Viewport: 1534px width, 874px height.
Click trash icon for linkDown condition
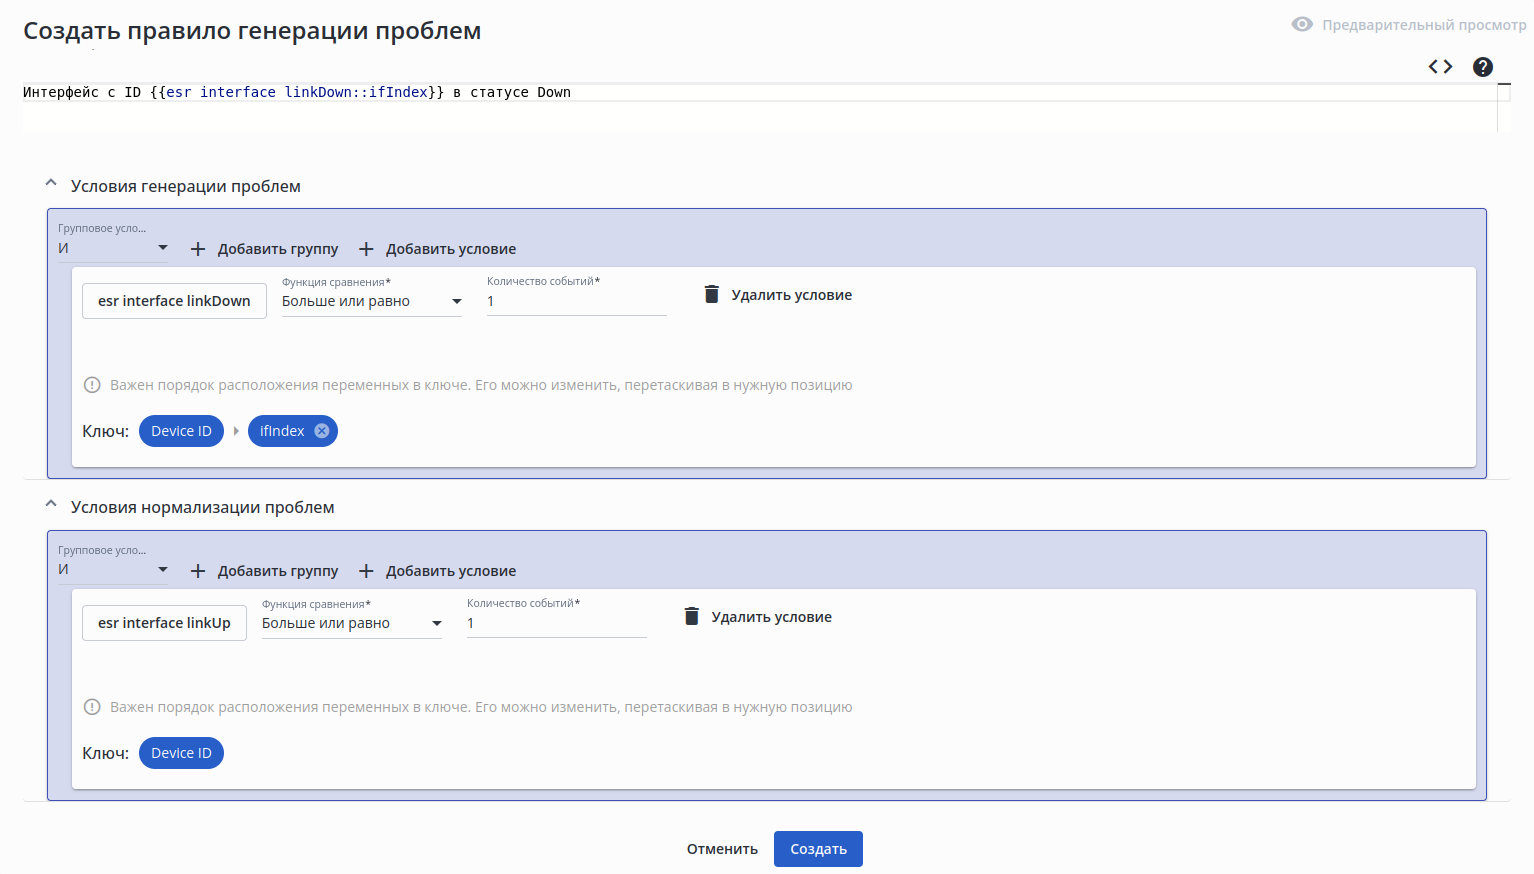[712, 295]
